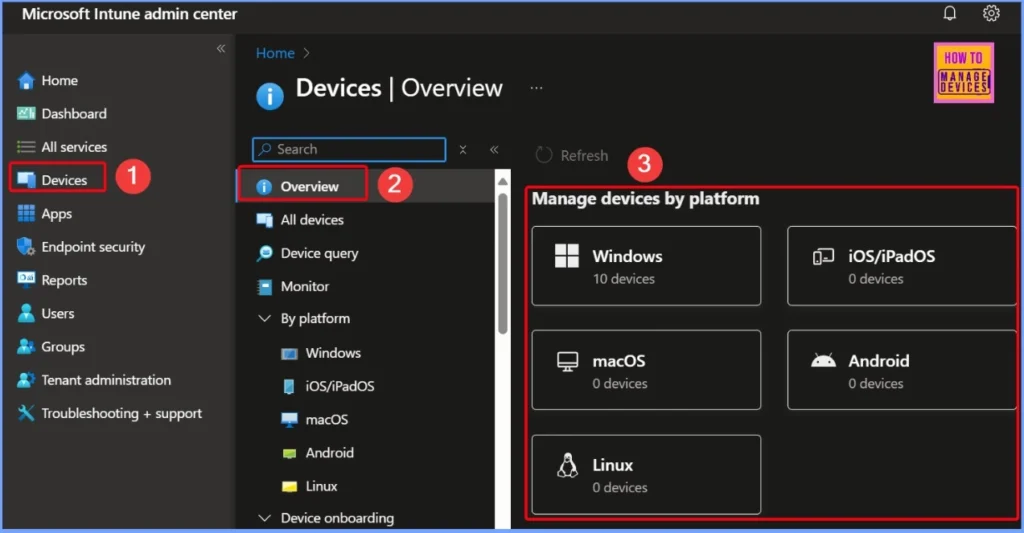Viewport: 1024px width, 533px height.
Task: Click the Home breadcrumb link
Action: coord(275,54)
